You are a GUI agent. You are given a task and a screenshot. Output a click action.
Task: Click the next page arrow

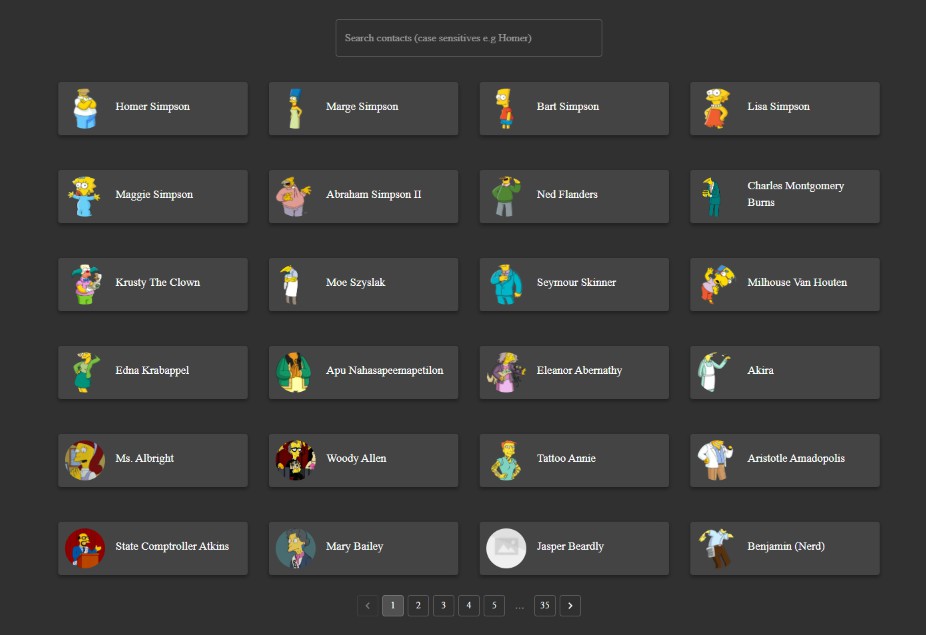[x=570, y=606]
